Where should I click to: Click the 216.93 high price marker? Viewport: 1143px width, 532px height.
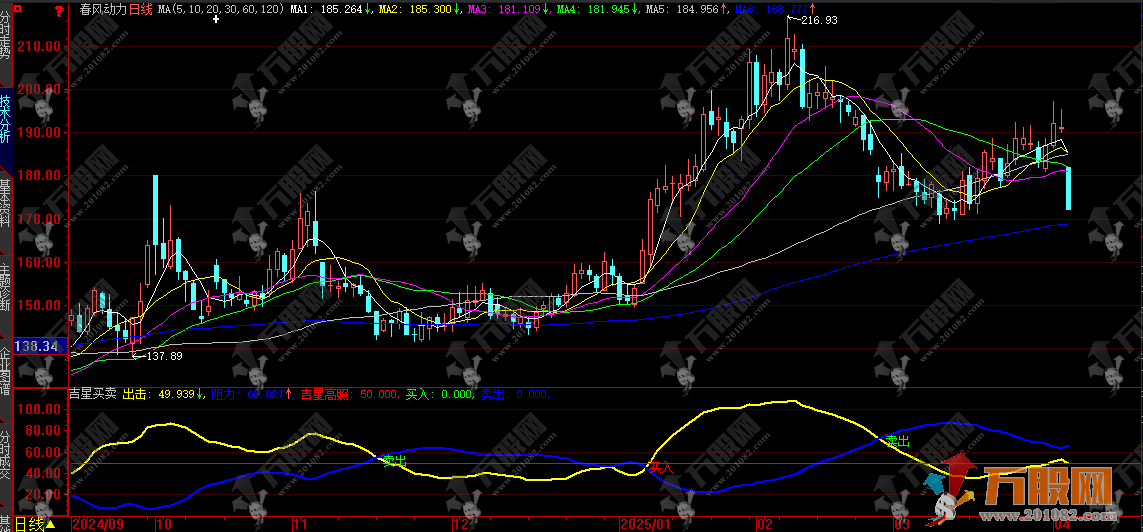coord(819,20)
